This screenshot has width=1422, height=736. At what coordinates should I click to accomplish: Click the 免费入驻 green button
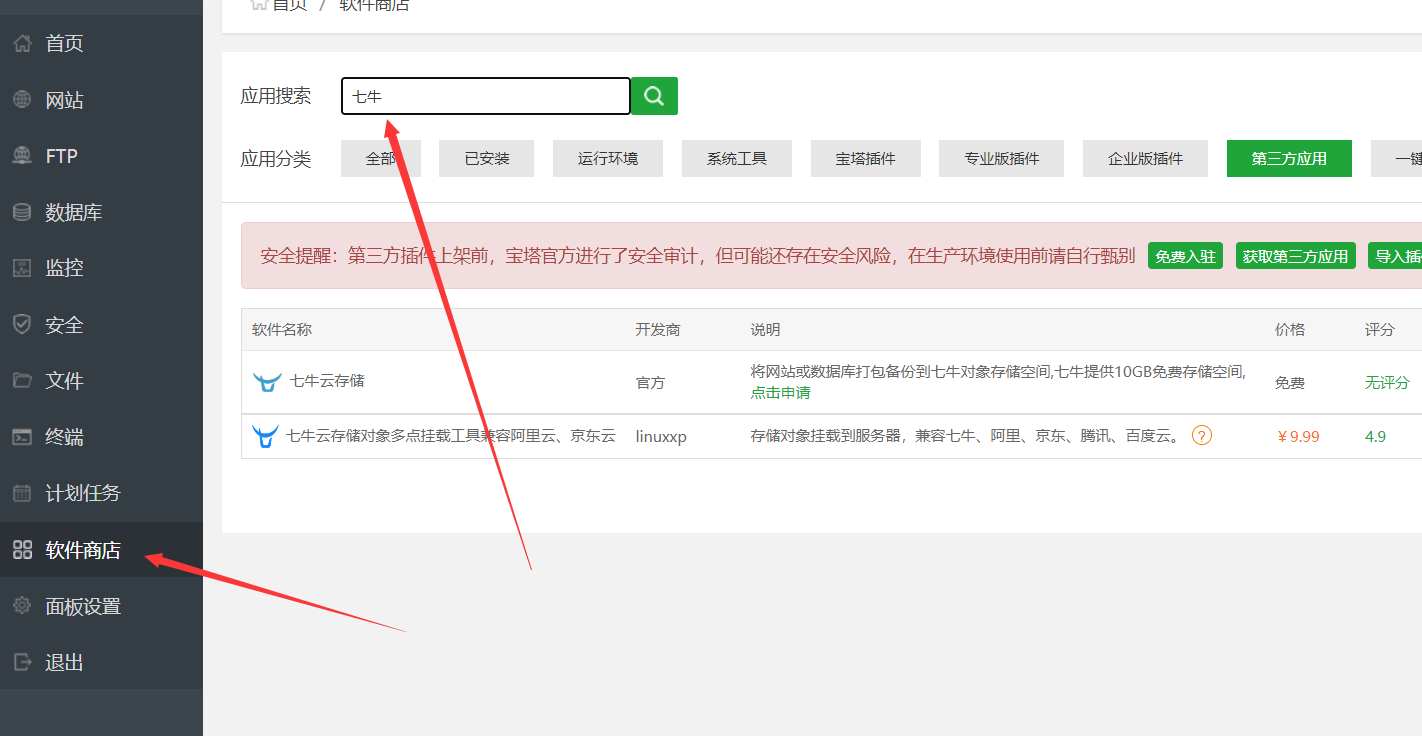tap(1185, 256)
